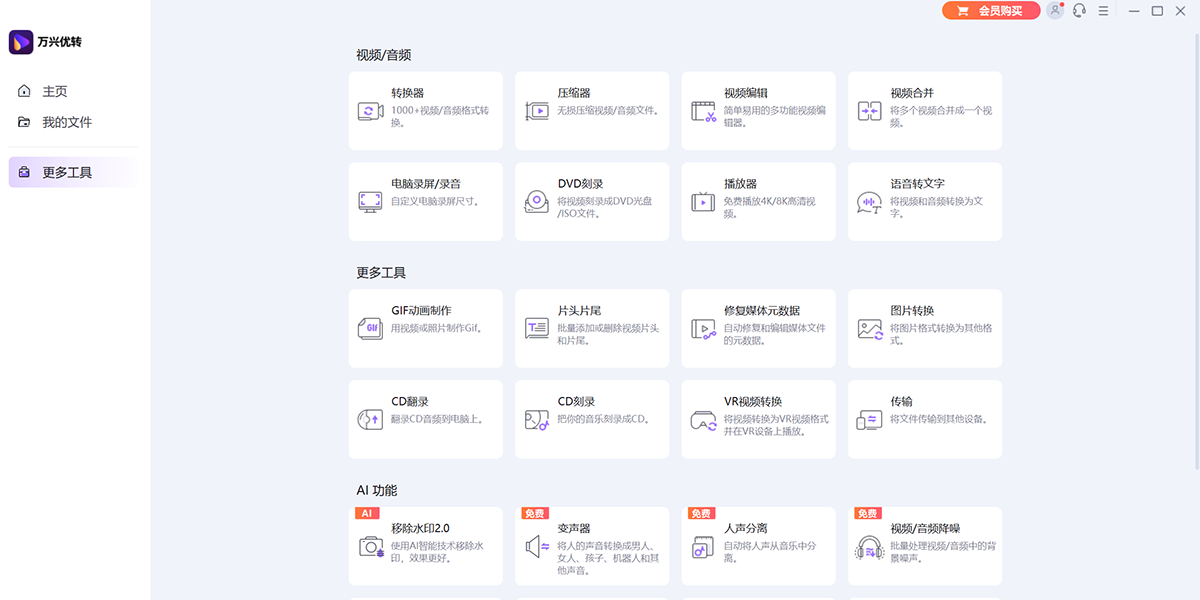Select the 视频合并 merger icon
1200x600 pixels.
(x=869, y=111)
